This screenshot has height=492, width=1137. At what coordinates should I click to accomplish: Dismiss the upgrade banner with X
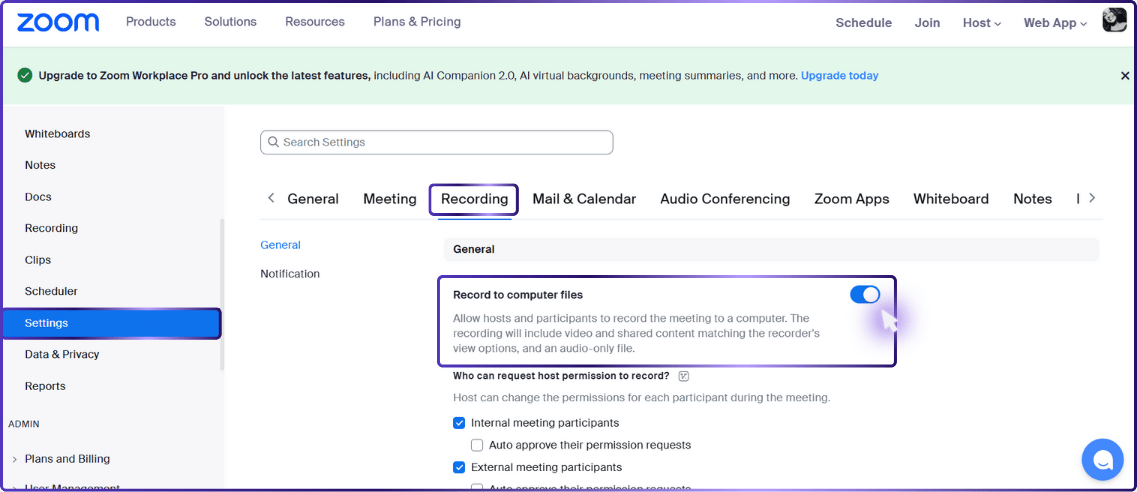pyautogui.click(x=1125, y=75)
